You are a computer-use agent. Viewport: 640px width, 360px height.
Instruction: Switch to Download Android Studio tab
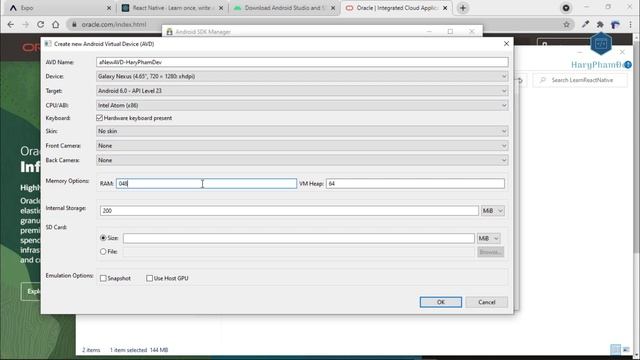tap(284, 8)
